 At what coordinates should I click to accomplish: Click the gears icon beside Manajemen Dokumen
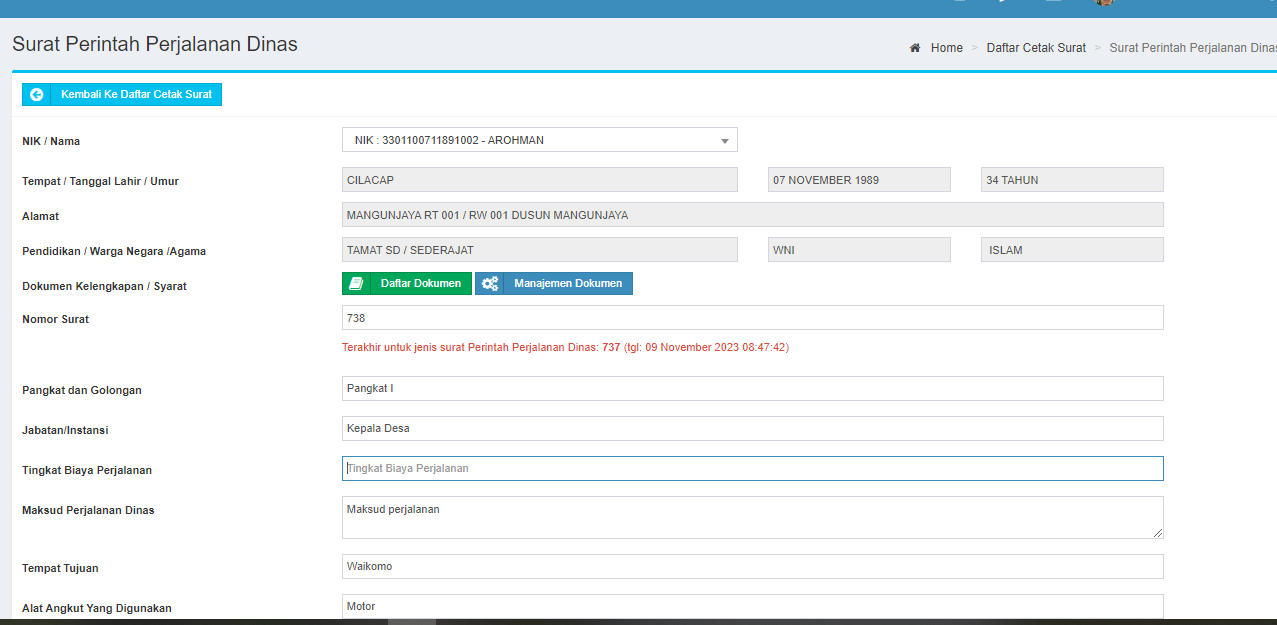tap(490, 284)
